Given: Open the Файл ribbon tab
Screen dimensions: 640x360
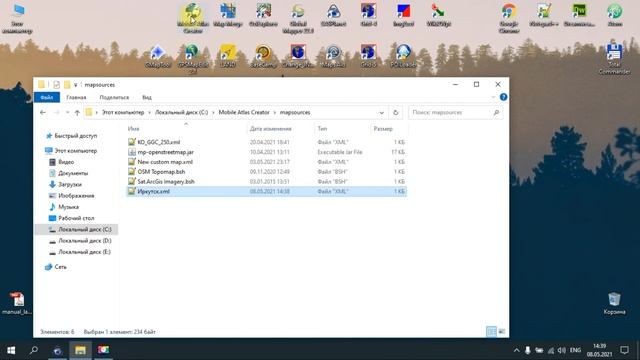Looking at the screenshot, I should [x=47, y=97].
